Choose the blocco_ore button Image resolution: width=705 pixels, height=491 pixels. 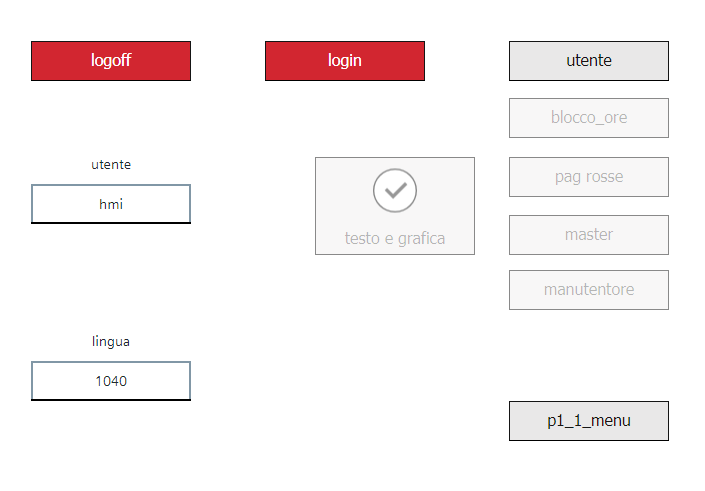(588, 118)
